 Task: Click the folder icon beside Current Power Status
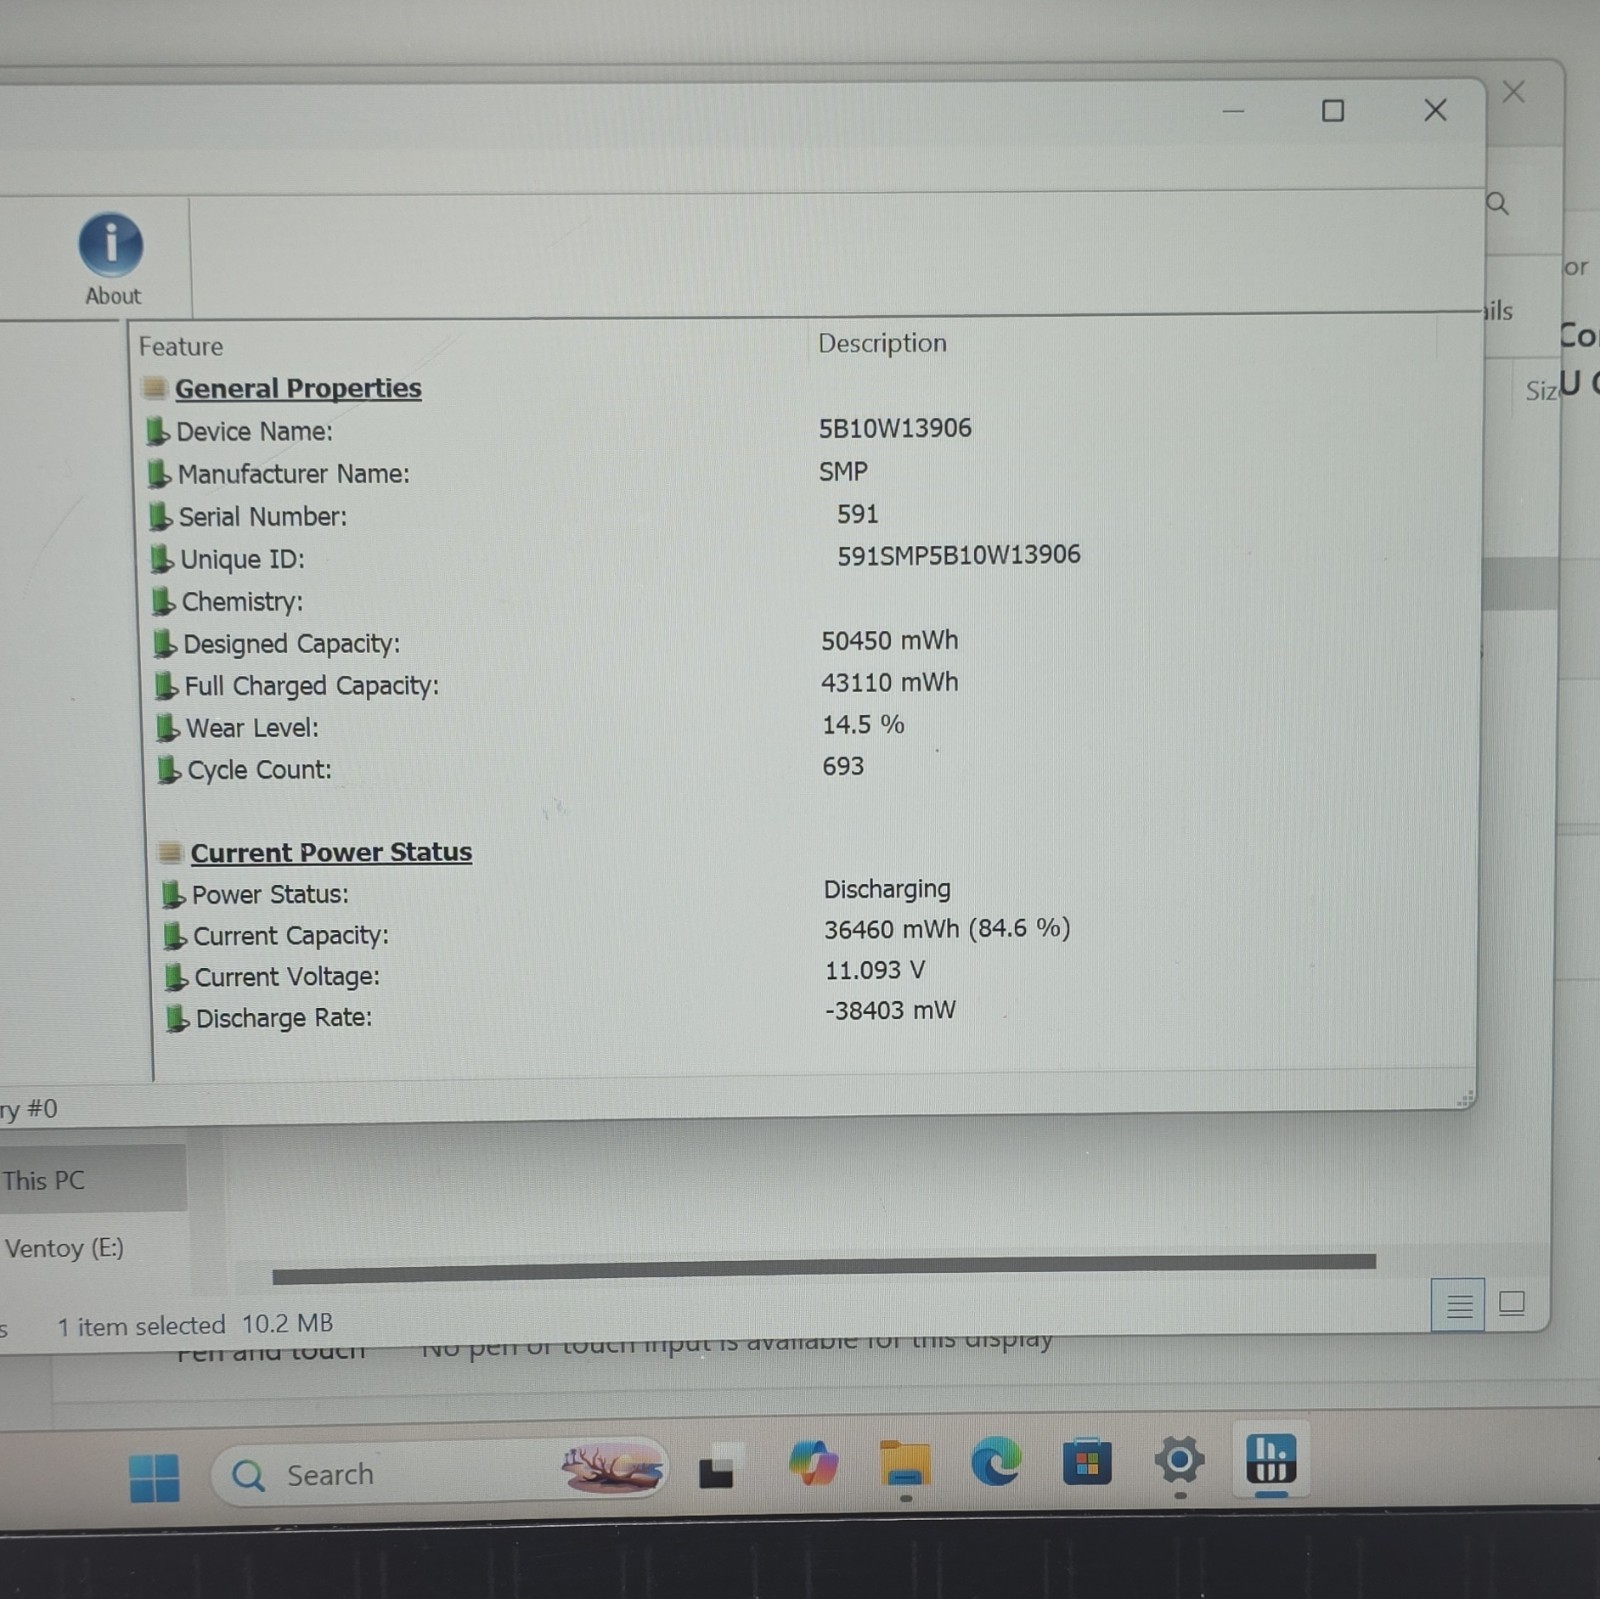(x=170, y=852)
